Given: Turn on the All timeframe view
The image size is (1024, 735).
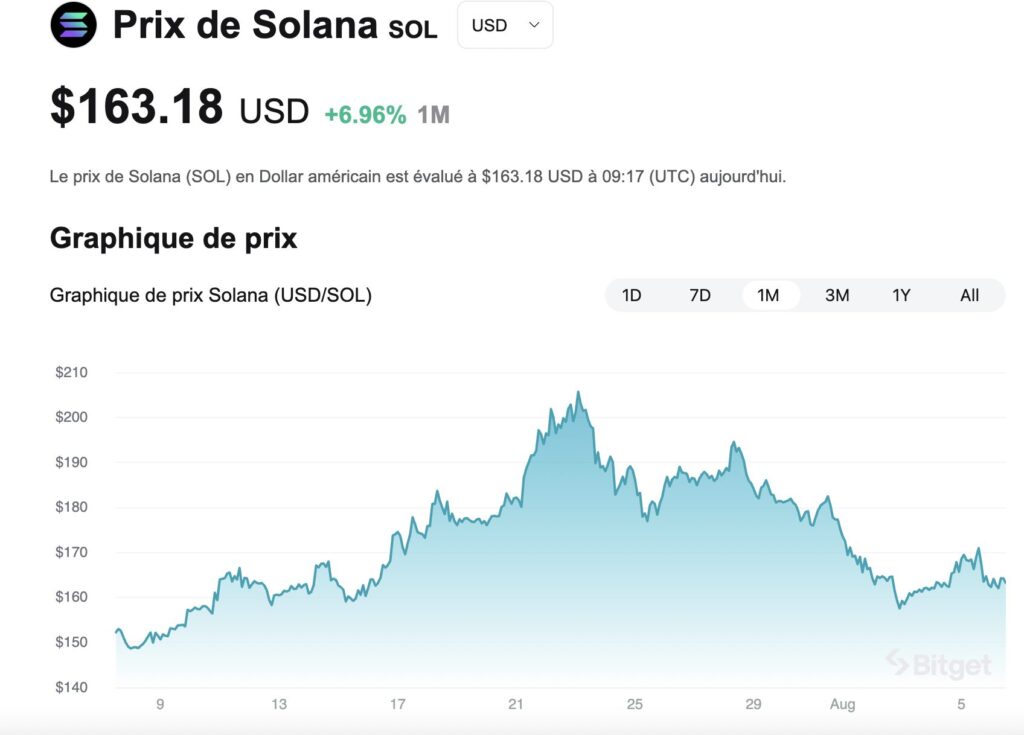Looking at the screenshot, I should [968, 295].
